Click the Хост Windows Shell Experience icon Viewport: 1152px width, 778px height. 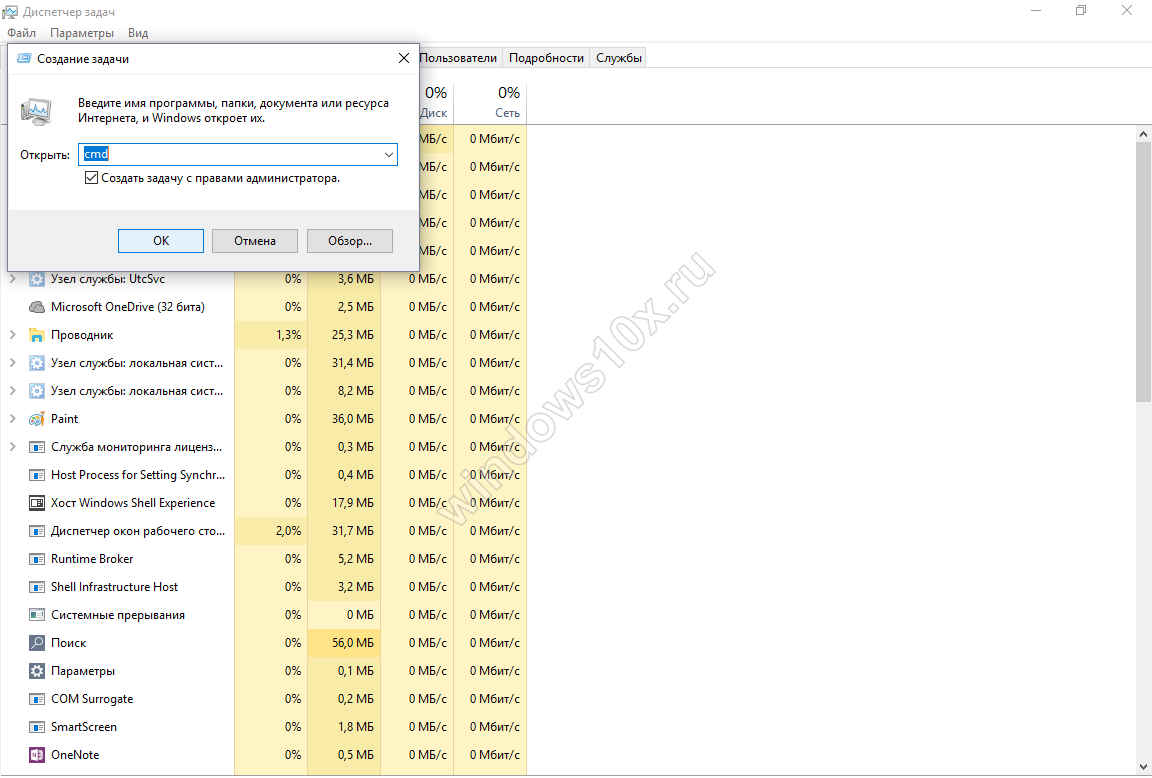click(37, 503)
